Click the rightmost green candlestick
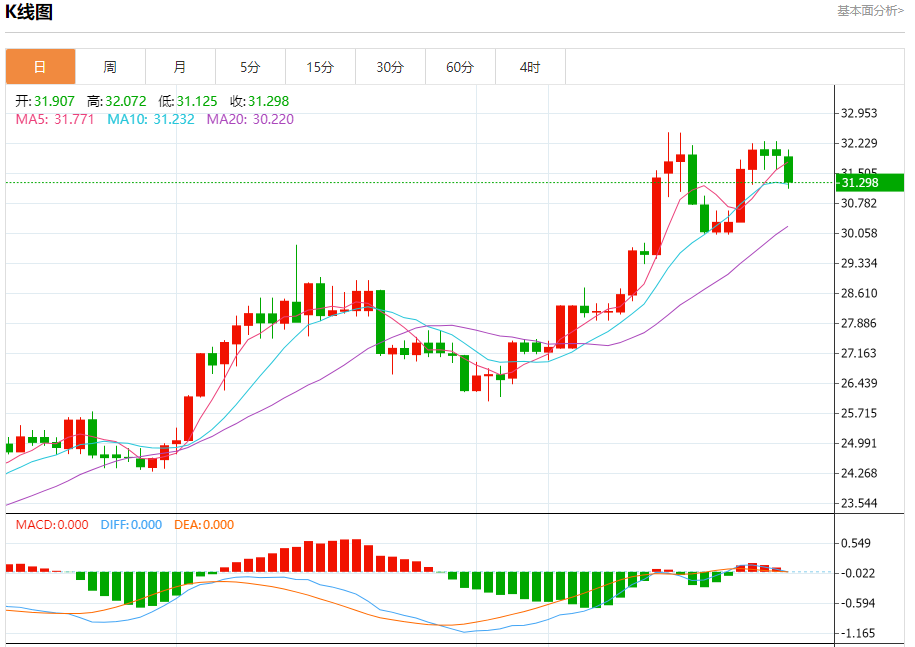 click(x=789, y=169)
